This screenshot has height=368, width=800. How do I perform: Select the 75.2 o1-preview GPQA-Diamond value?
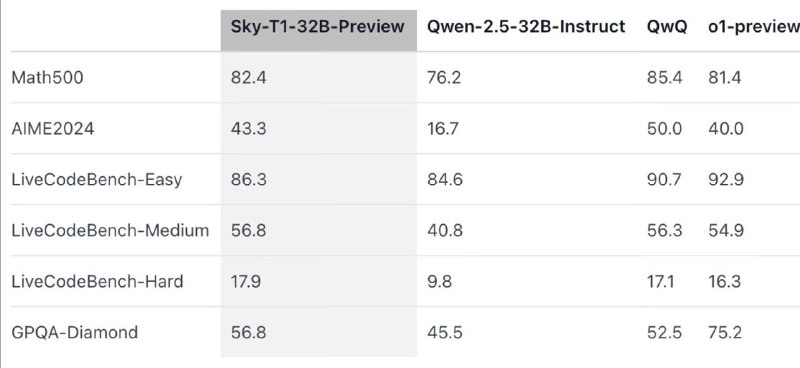point(725,333)
